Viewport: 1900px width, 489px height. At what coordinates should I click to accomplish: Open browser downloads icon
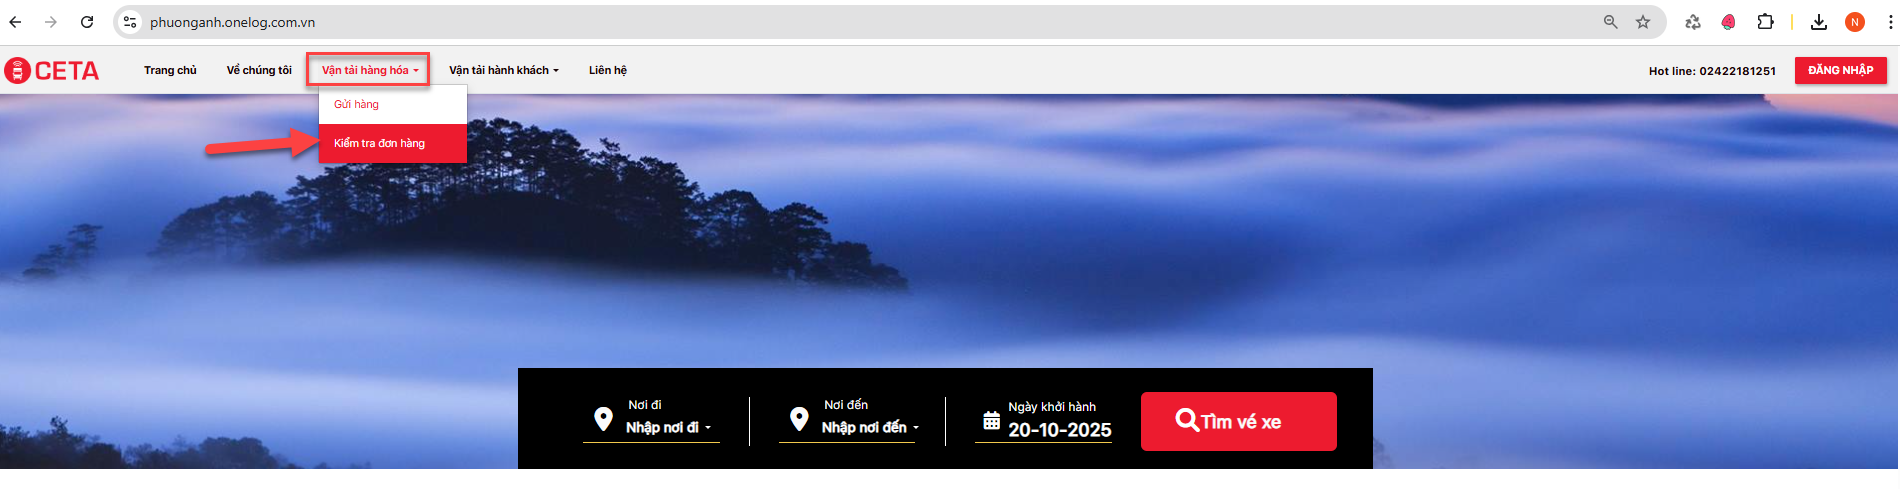1819,22
